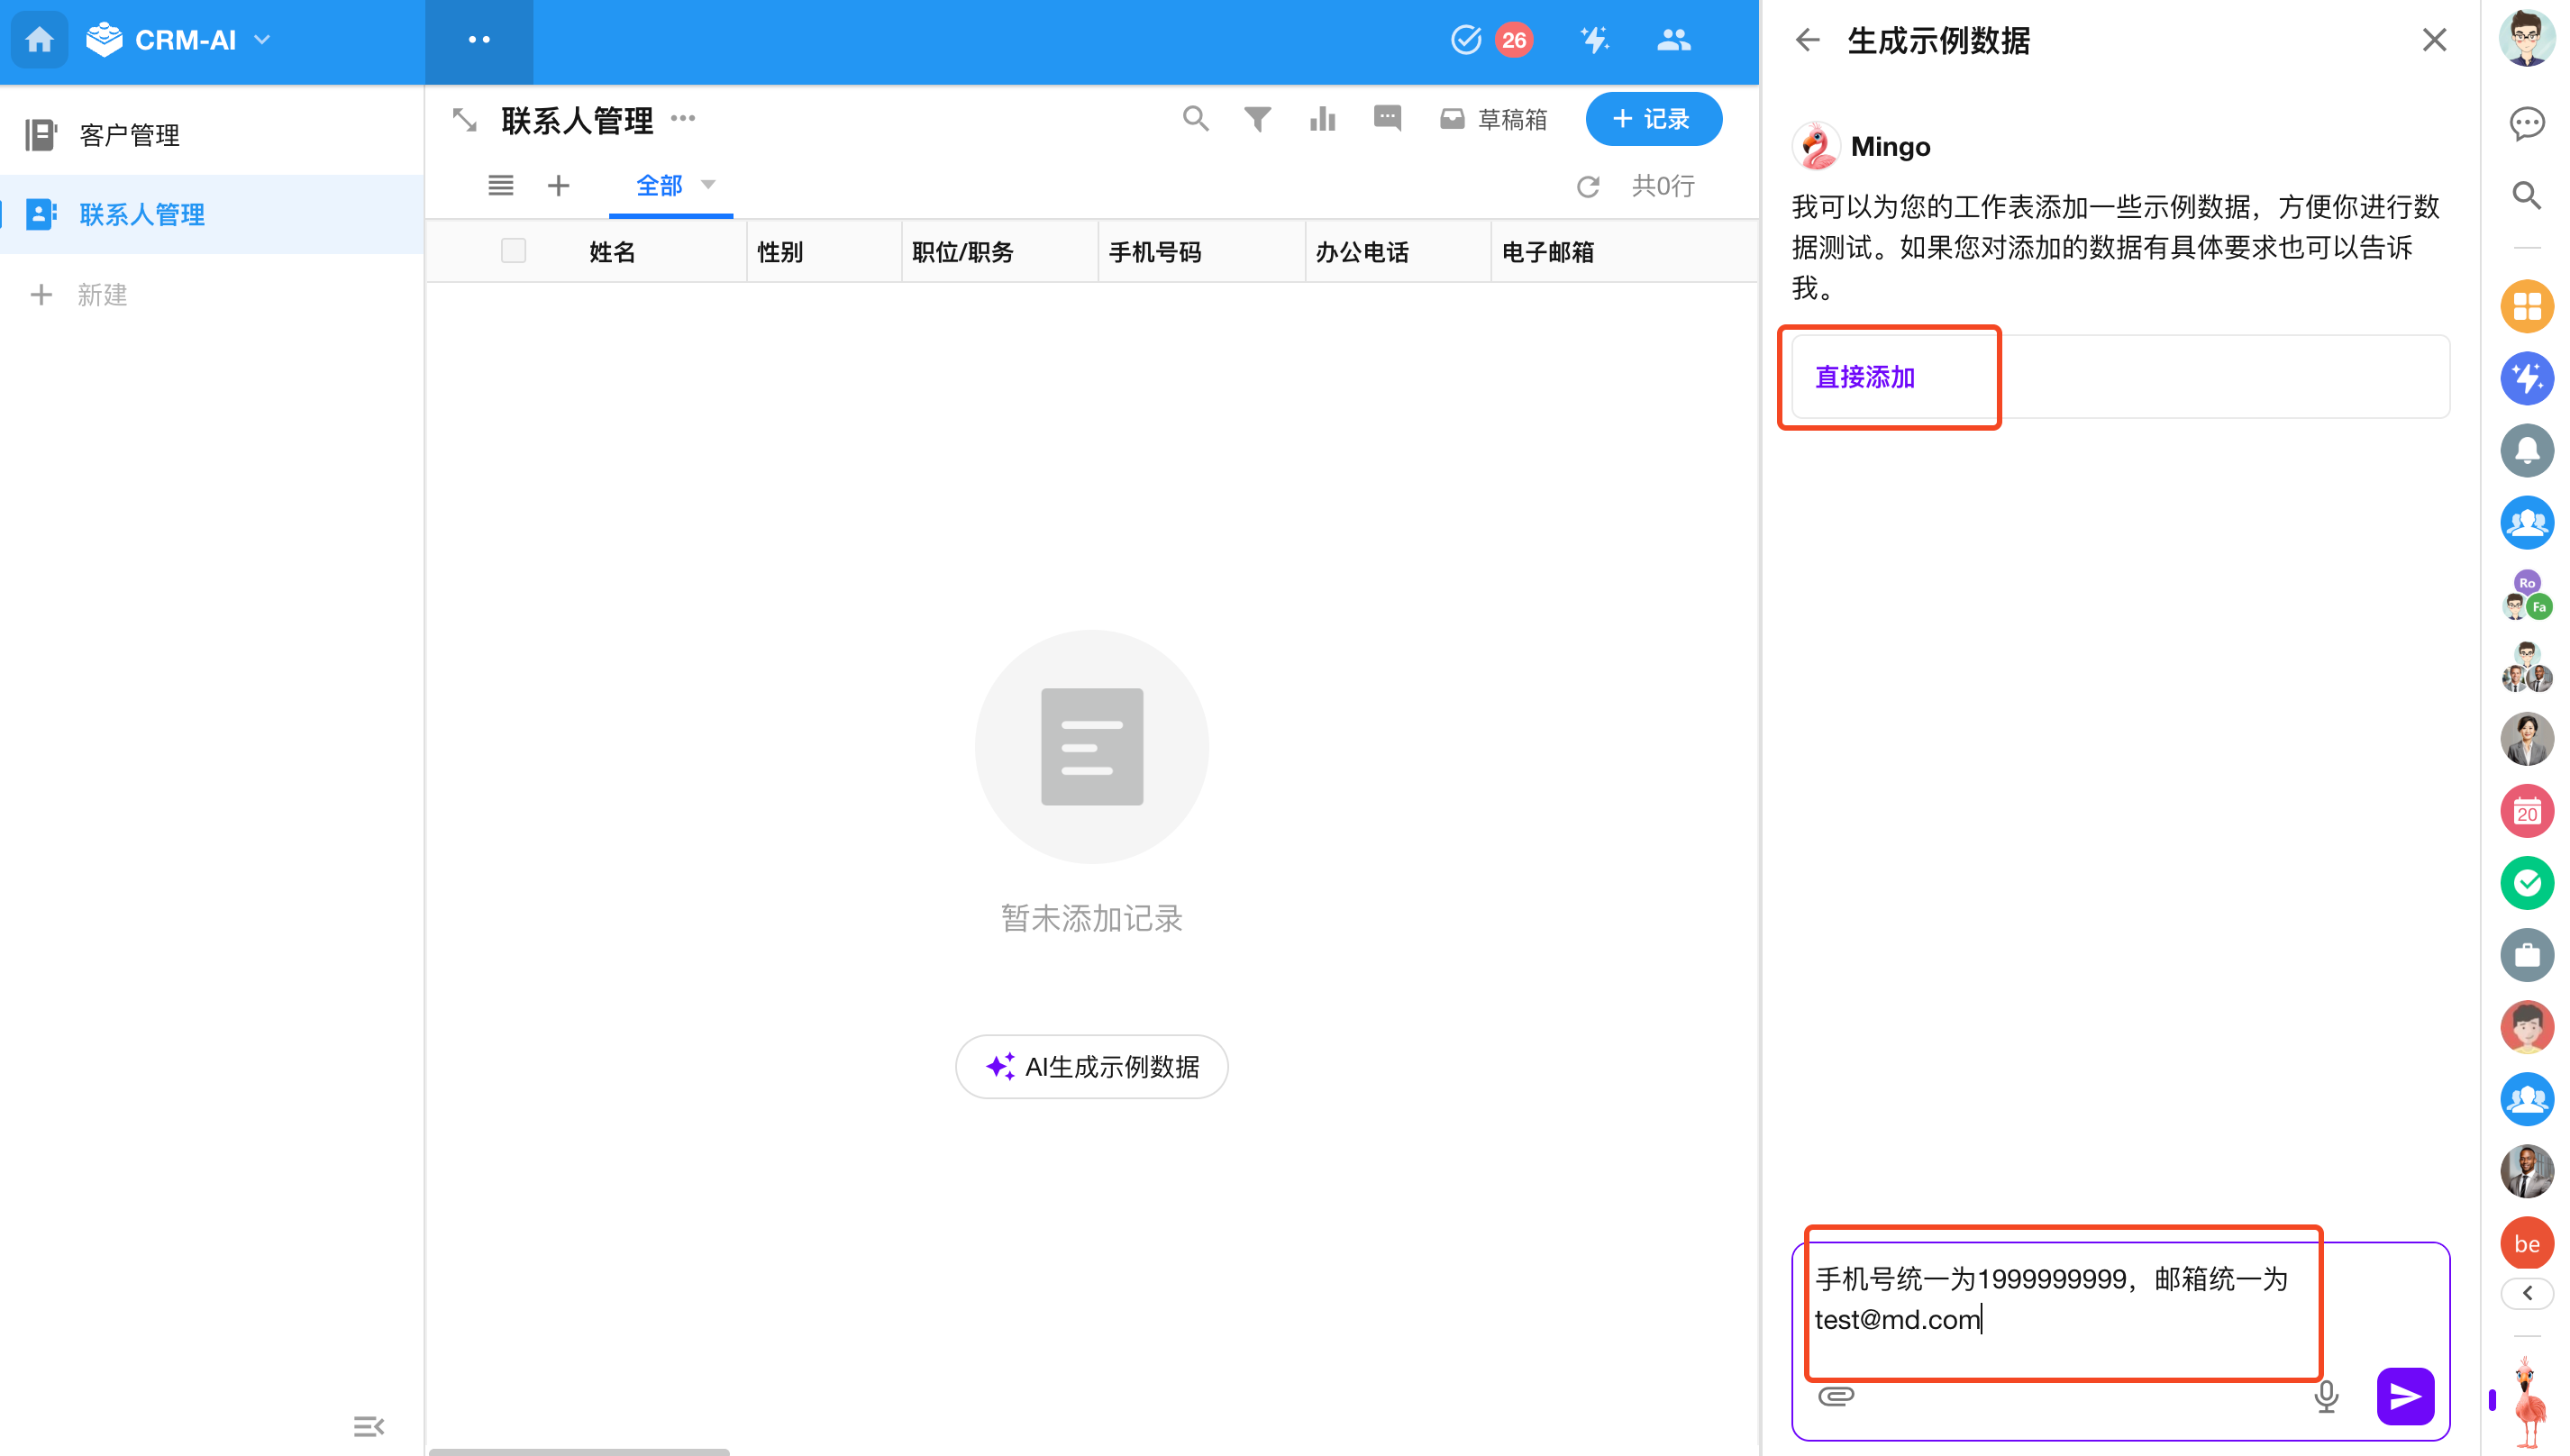Click the search icon in worksheet toolbar
Viewport: 2570px width, 1456px height.
tap(1195, 119)
